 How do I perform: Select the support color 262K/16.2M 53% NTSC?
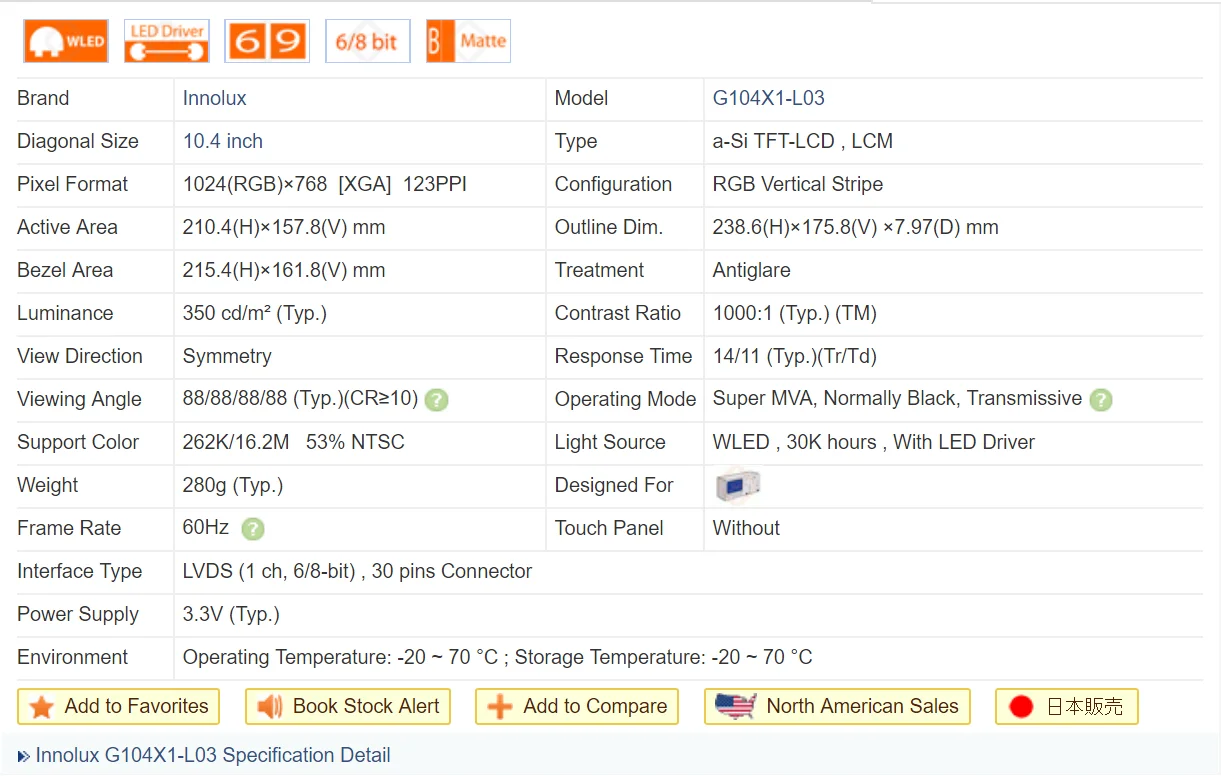[294, 442]
